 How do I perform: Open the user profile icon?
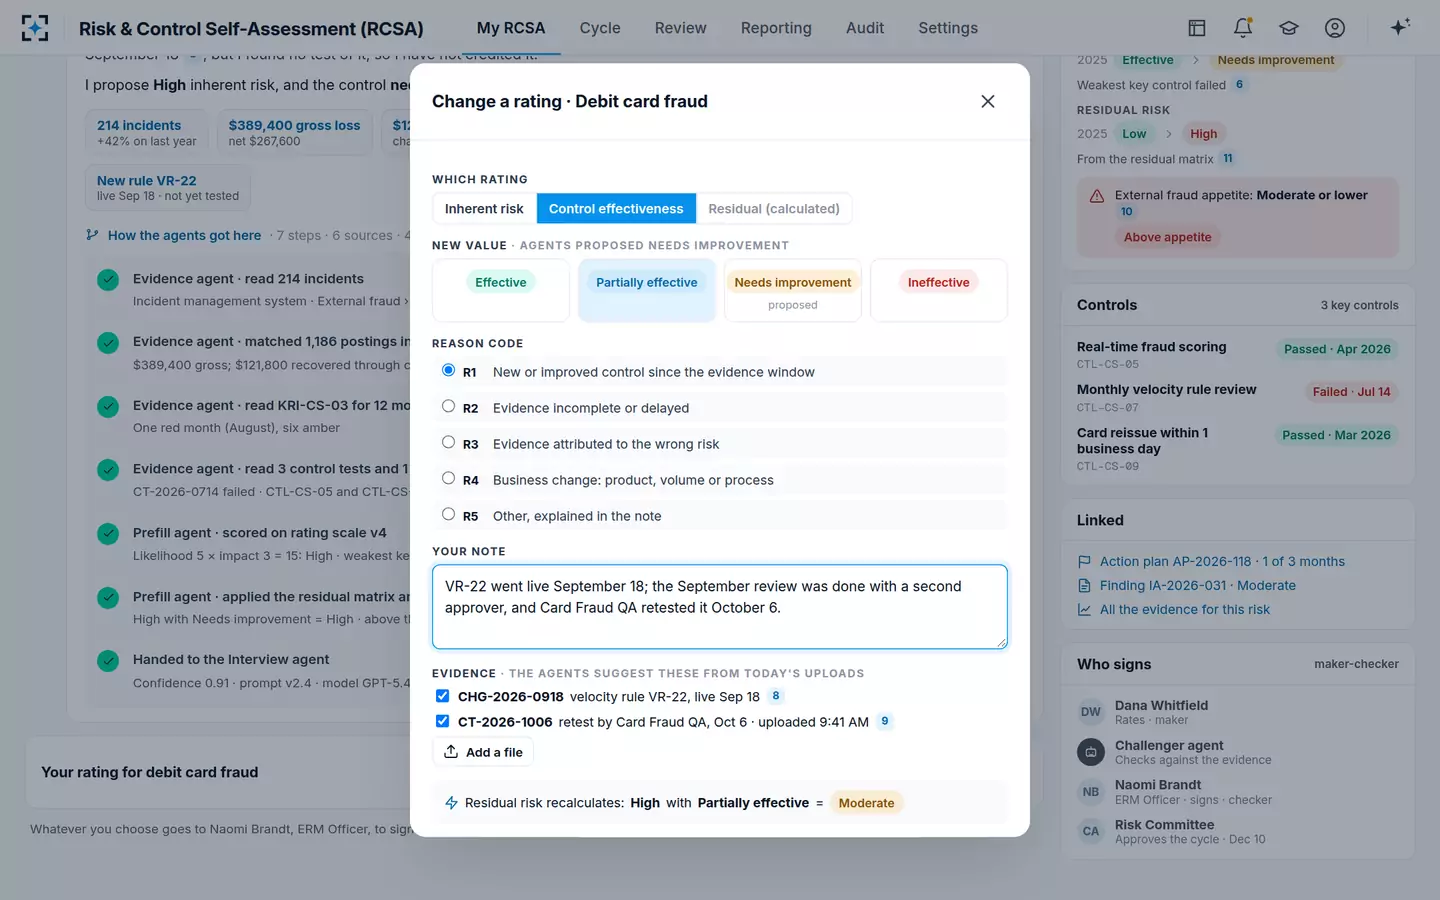click(1335, 28)
